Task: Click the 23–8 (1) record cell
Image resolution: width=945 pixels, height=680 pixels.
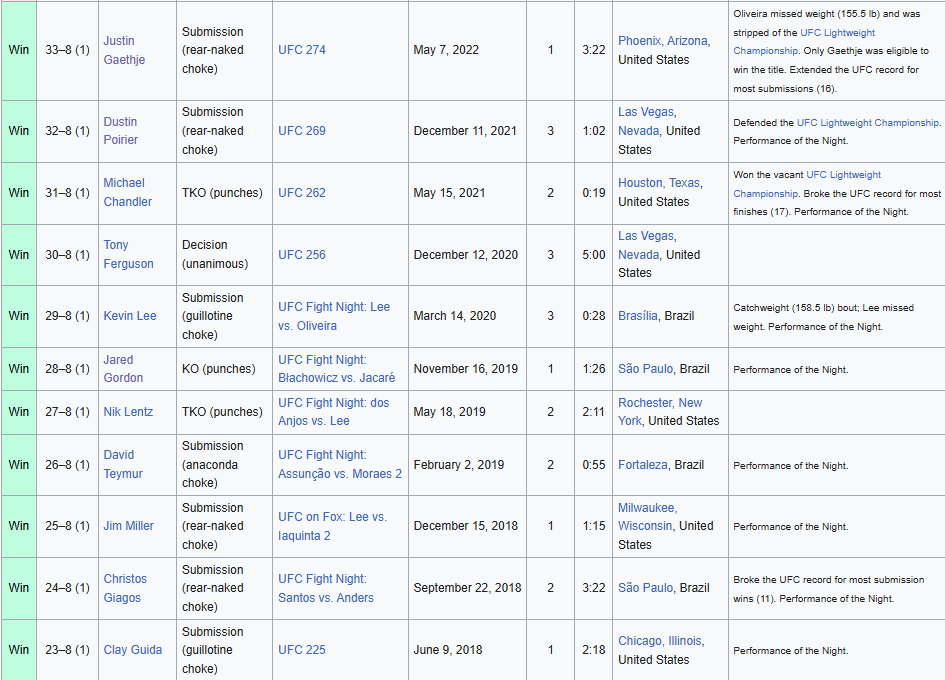Action: [68, 650]
